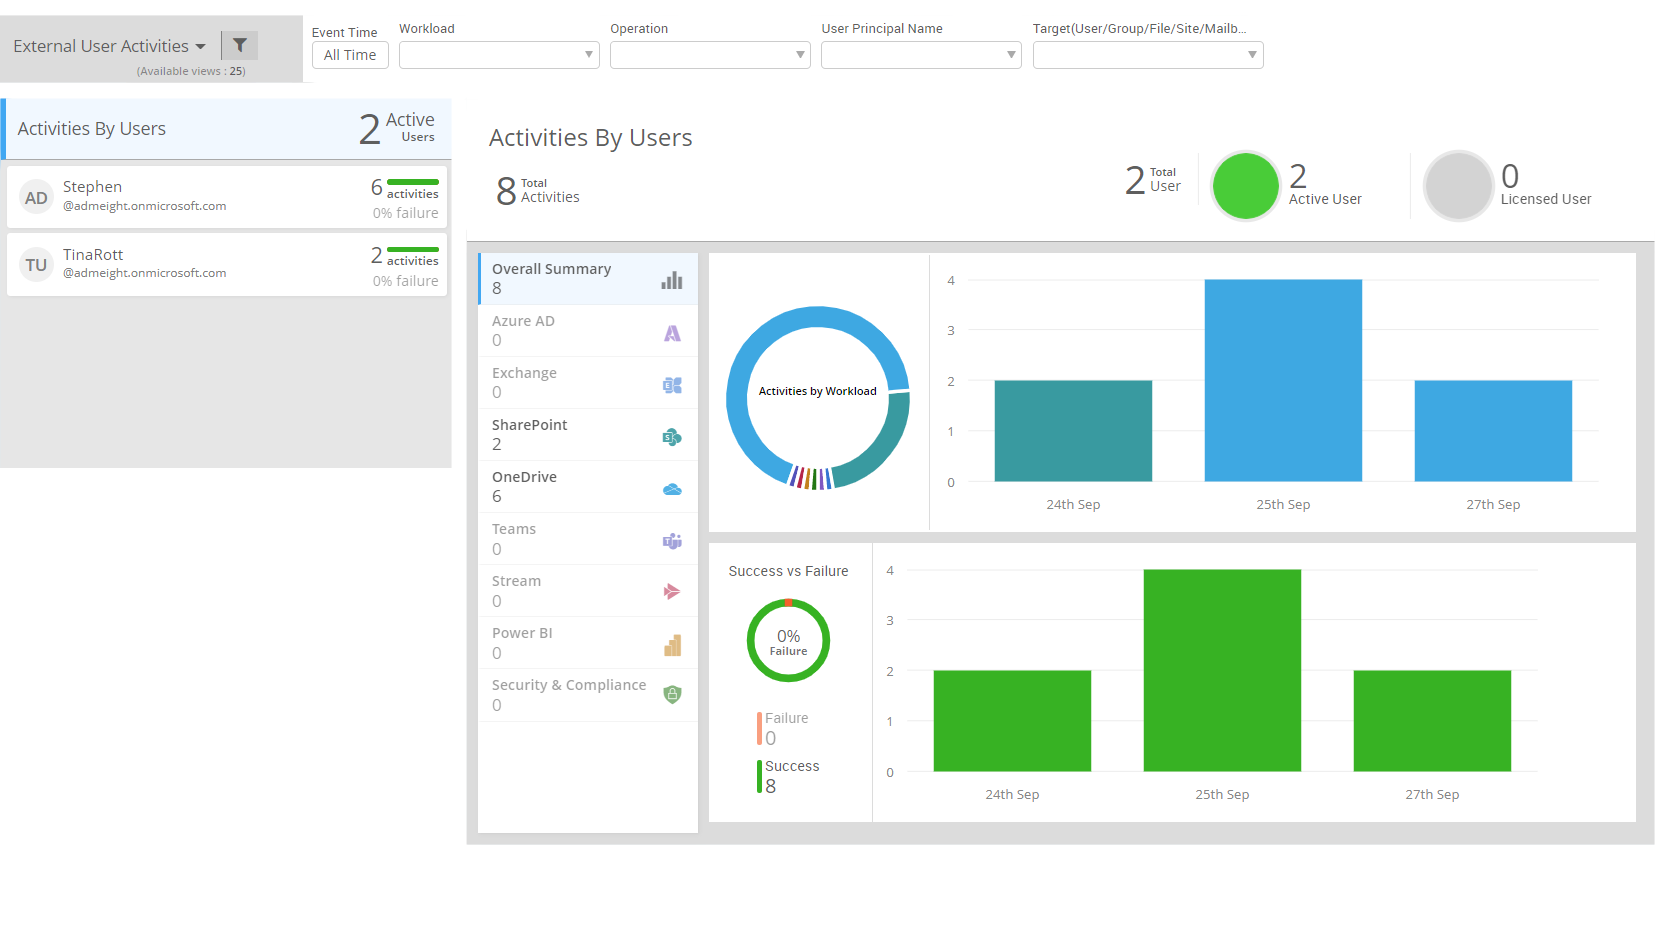The image size is (1662, 935).
Task: Click the All Time event time button
Action: (350, 55)
